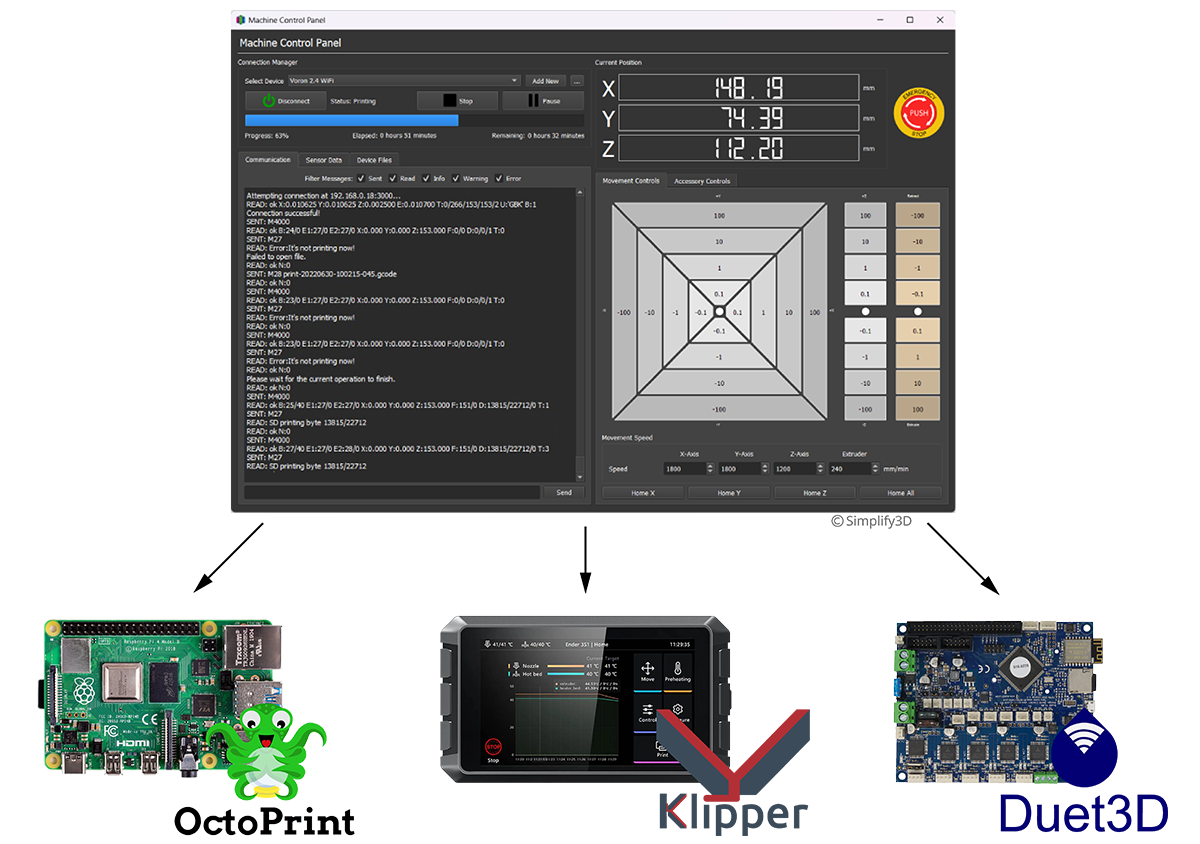Click the Z position readout 112.20
The width and height of the screenshot is (1200, 844).
click(x=740, y=148)
